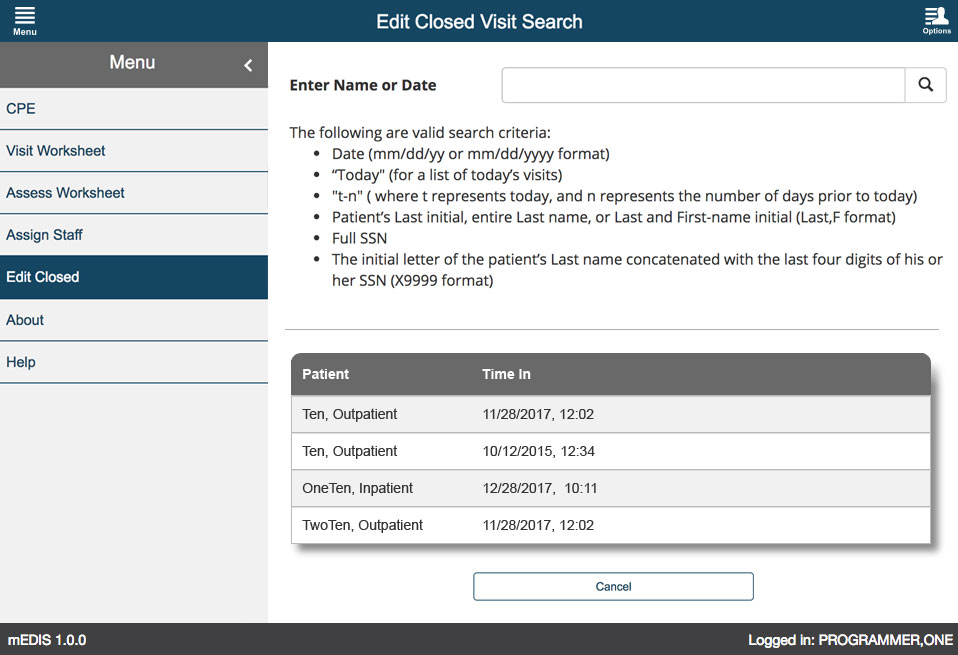Select the TwoTen, Outpatient row
The image size is (958, 655).
point(611,525)
